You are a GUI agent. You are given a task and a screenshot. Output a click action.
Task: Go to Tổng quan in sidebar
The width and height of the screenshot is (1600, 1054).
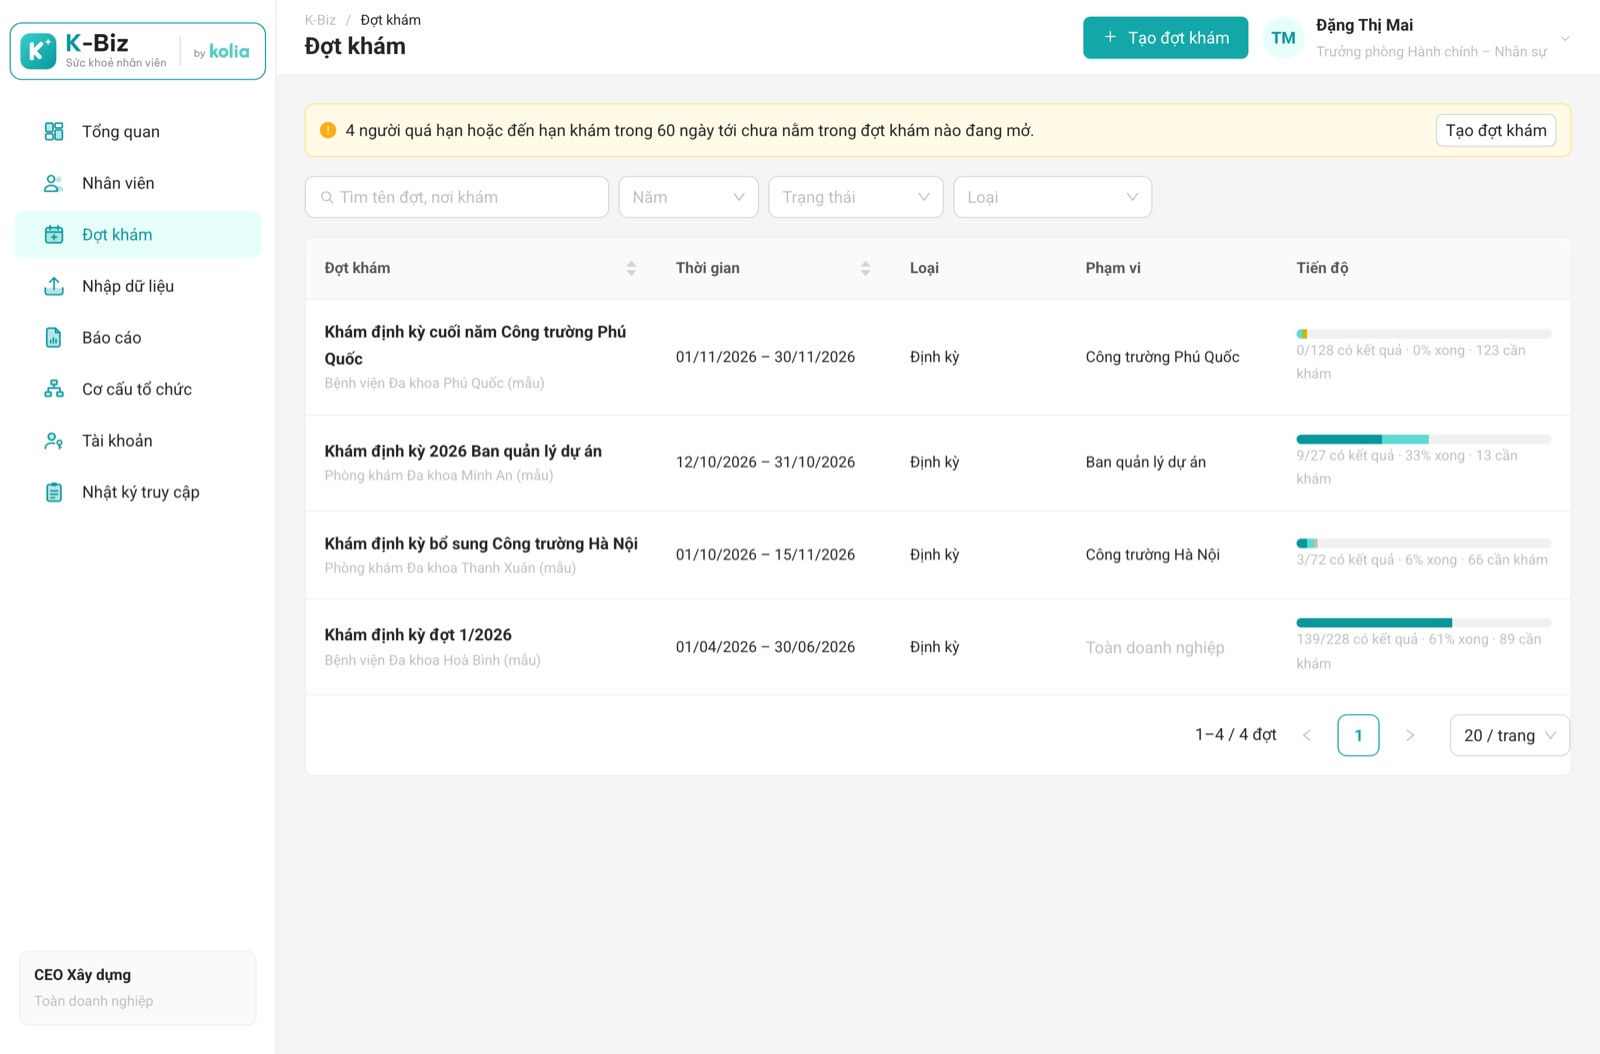point(138,132)
